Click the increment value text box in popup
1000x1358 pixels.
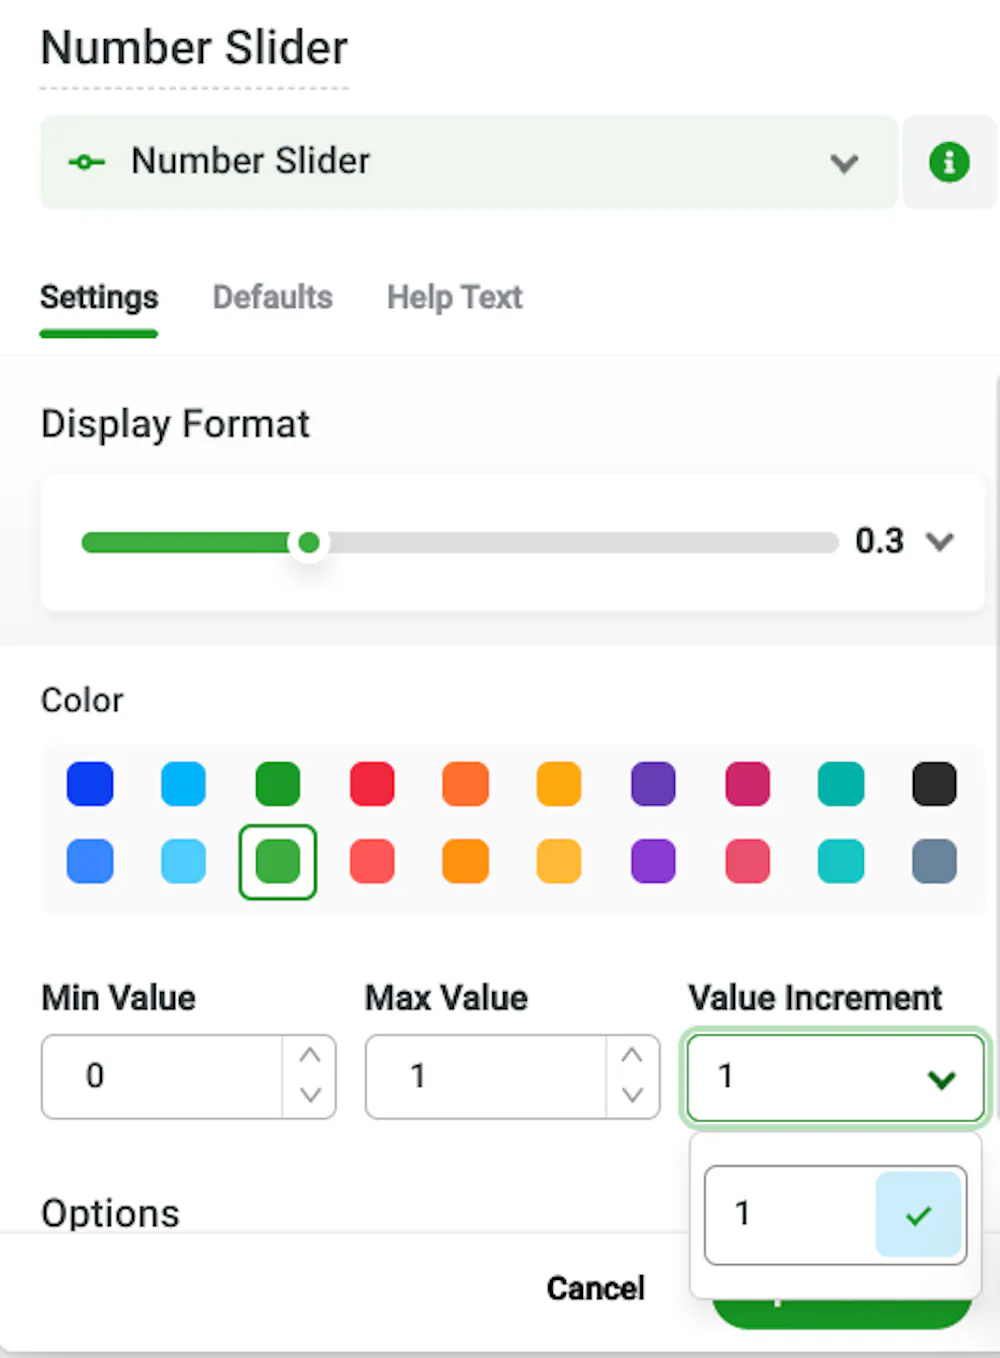coord(790,1214)
